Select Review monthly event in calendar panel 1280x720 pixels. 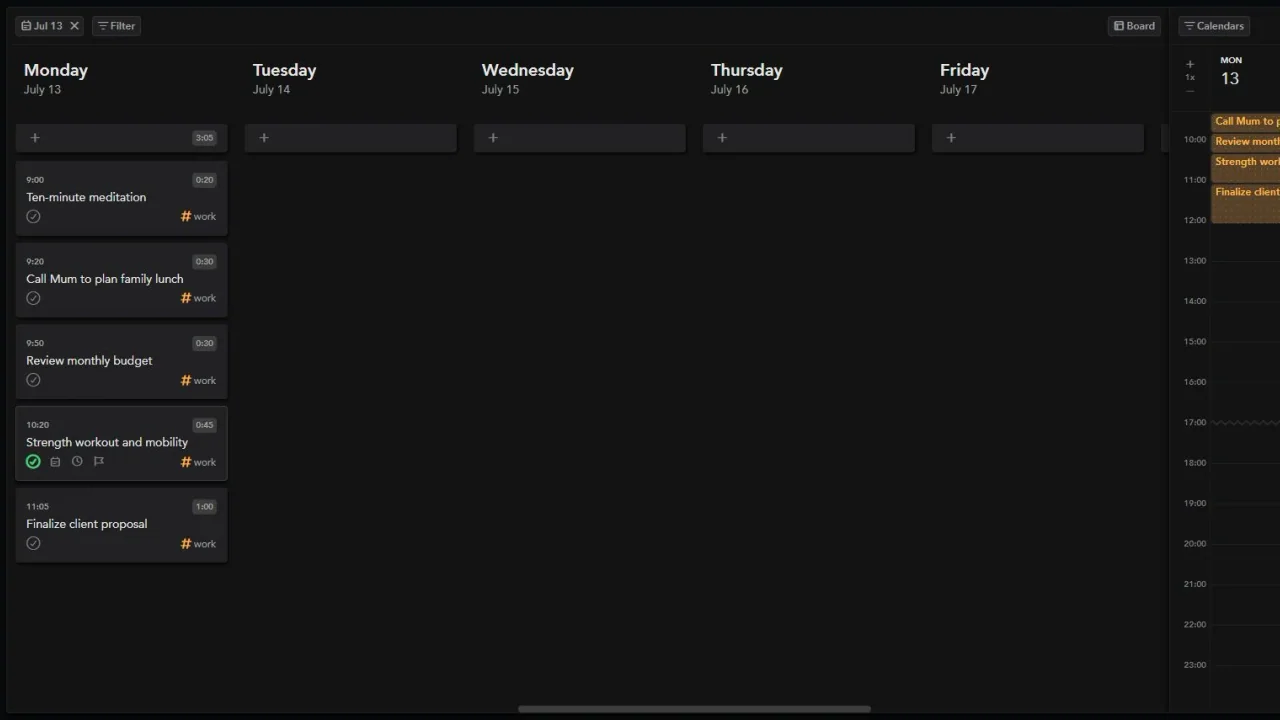tap(1245, 142)
